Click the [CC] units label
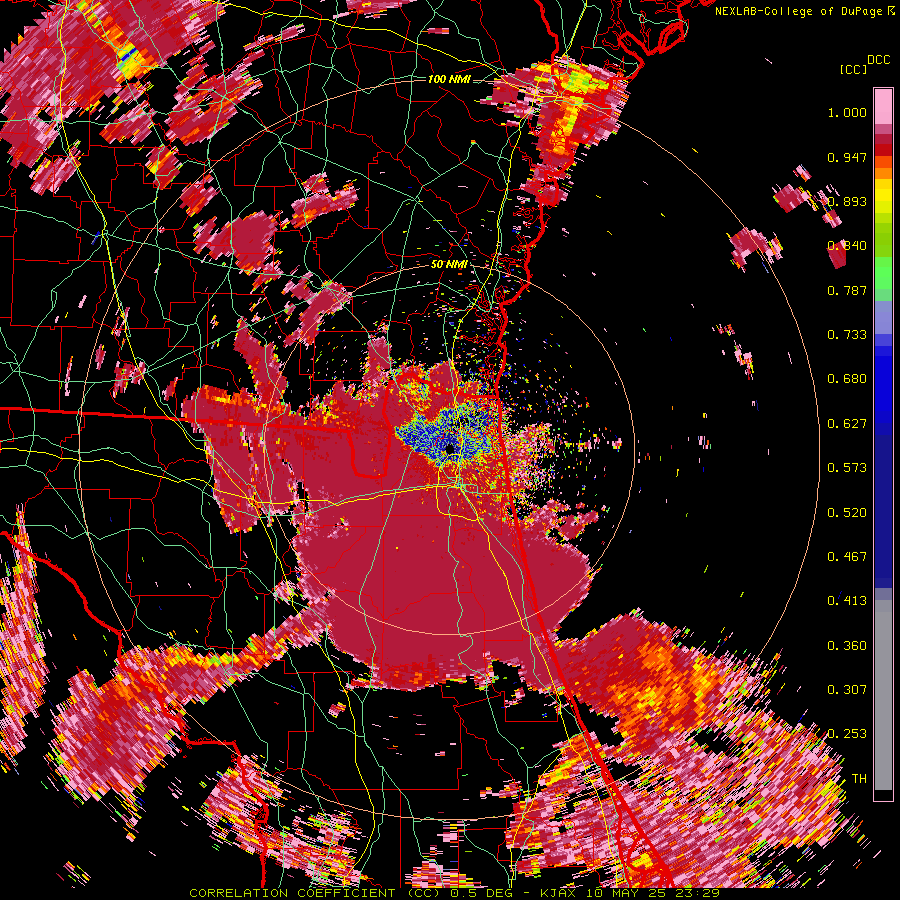Screen dimensions: 900x900 tap(853, 69)
